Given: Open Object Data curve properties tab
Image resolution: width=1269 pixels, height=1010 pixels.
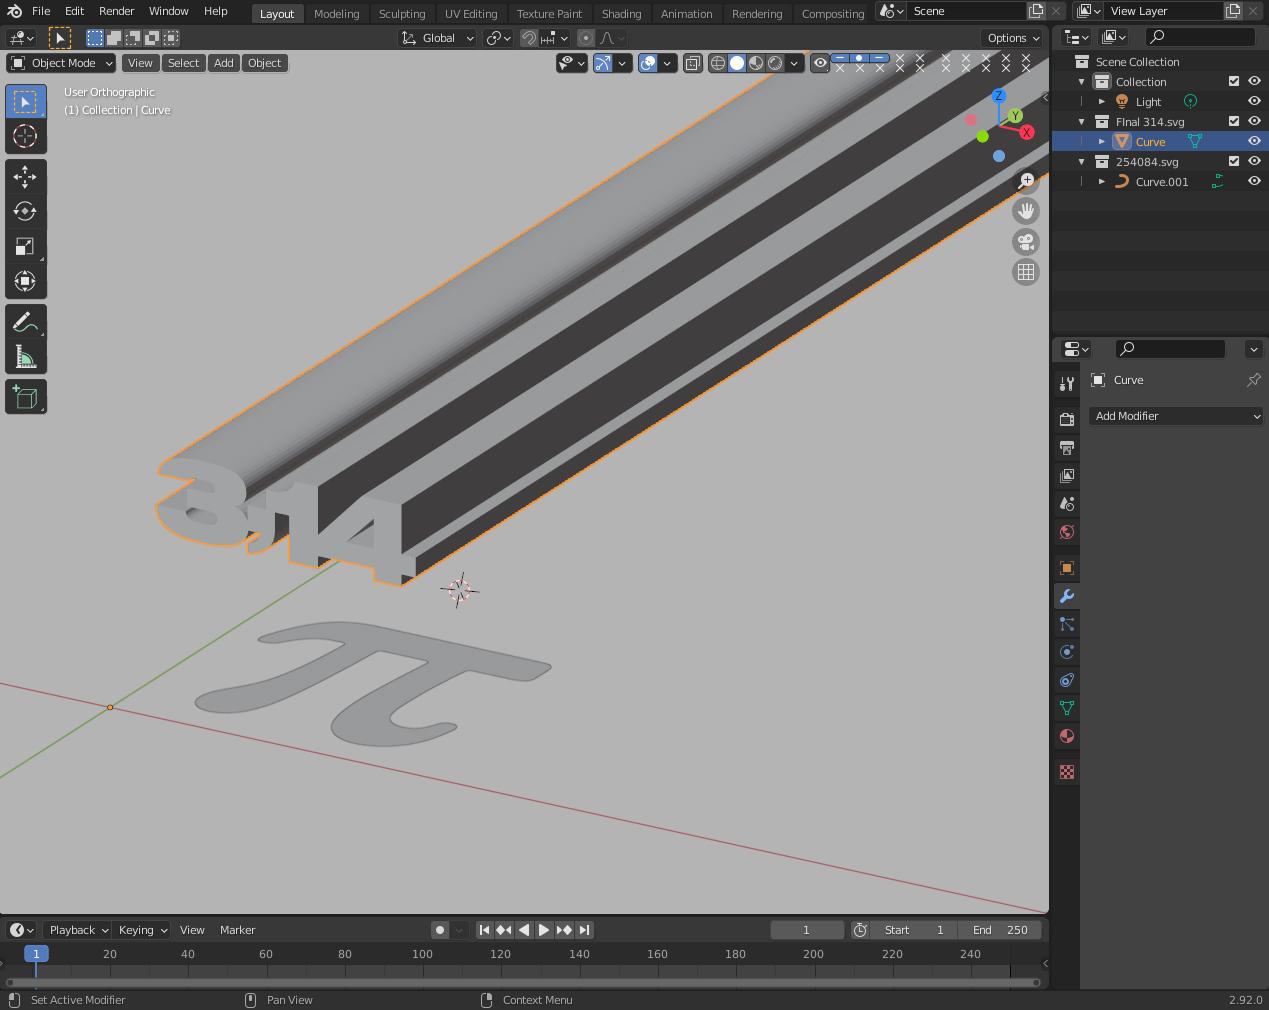Looking at the screenshot, I should tap(1067, 708).
